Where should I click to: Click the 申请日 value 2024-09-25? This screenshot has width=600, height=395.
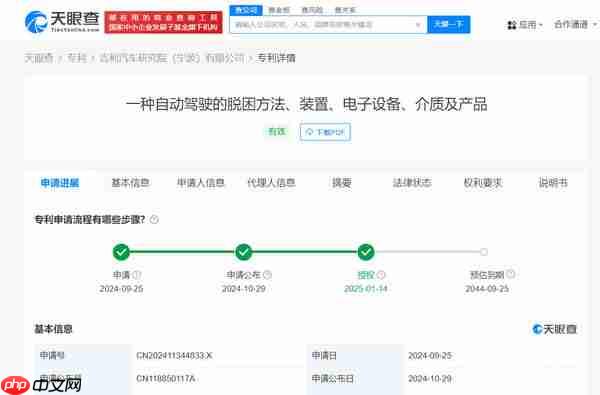(430, 356)
